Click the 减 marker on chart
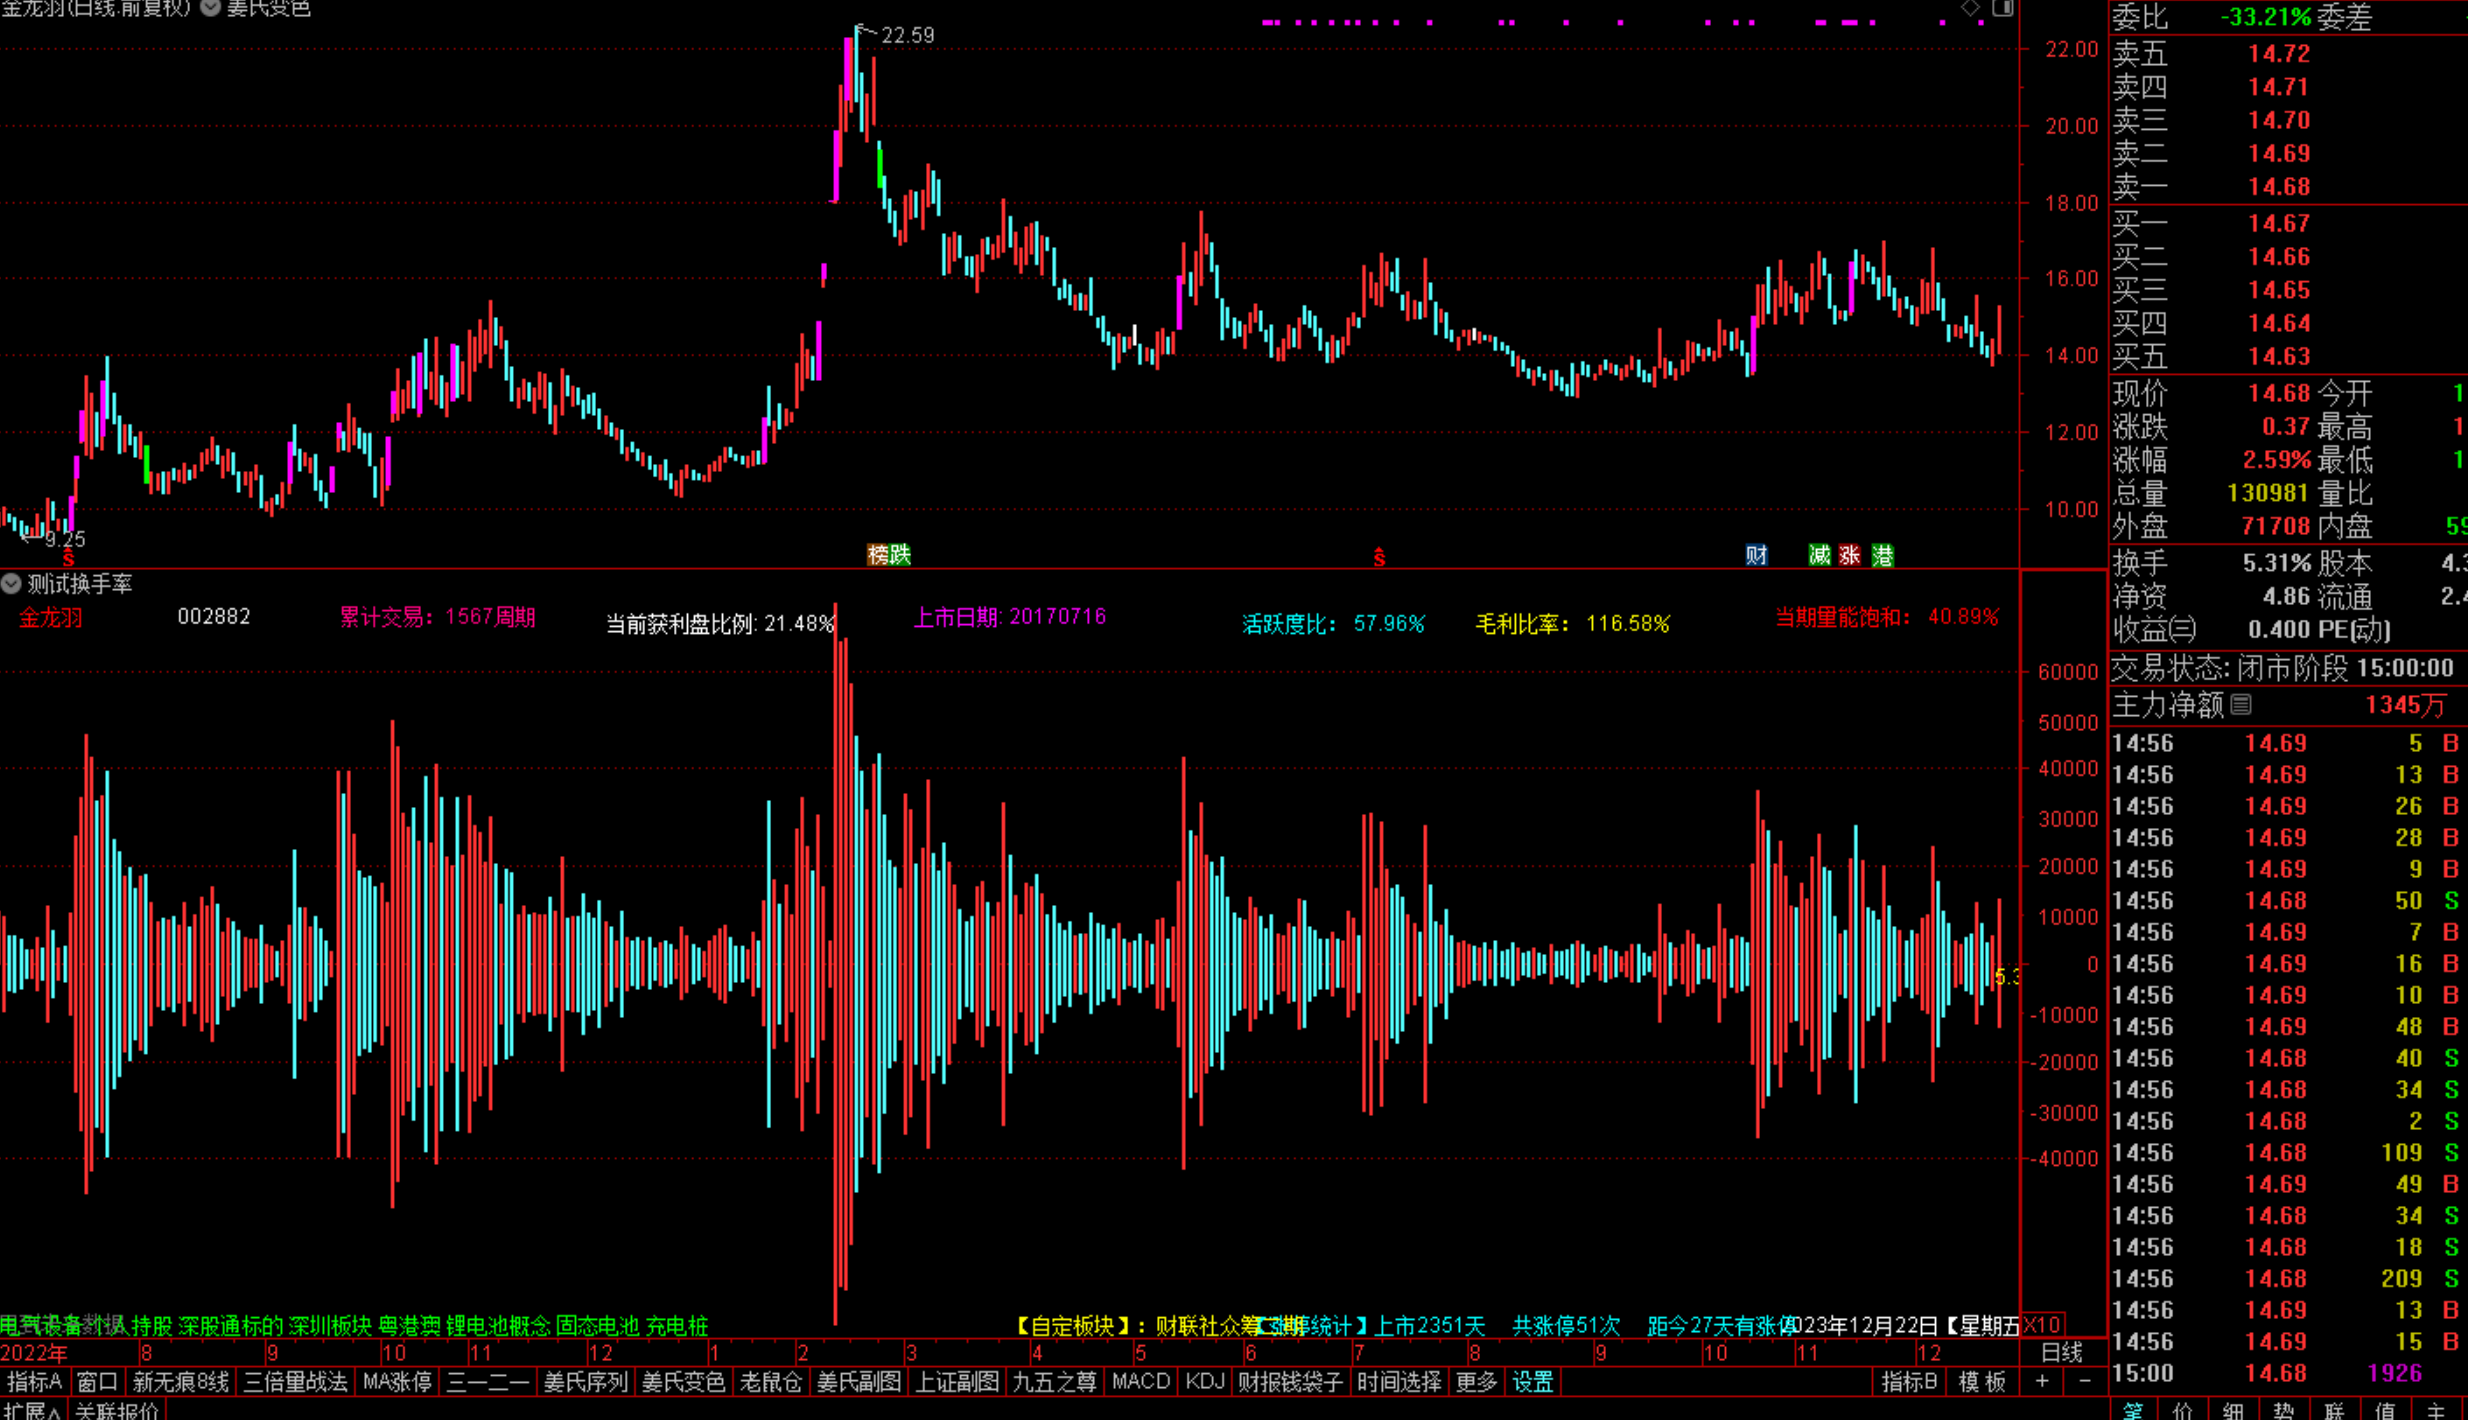This screenshot has width=2468, height=1420. [1820, 555]
